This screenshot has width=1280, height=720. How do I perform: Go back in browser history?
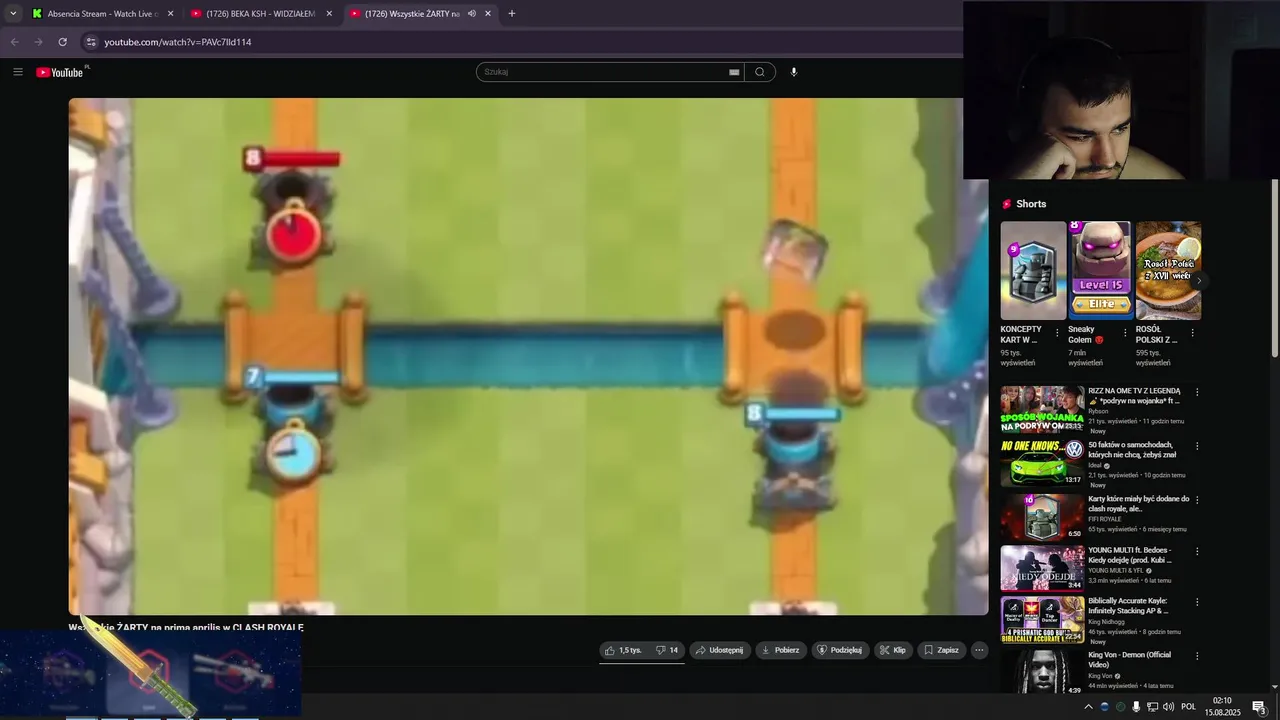14,42
